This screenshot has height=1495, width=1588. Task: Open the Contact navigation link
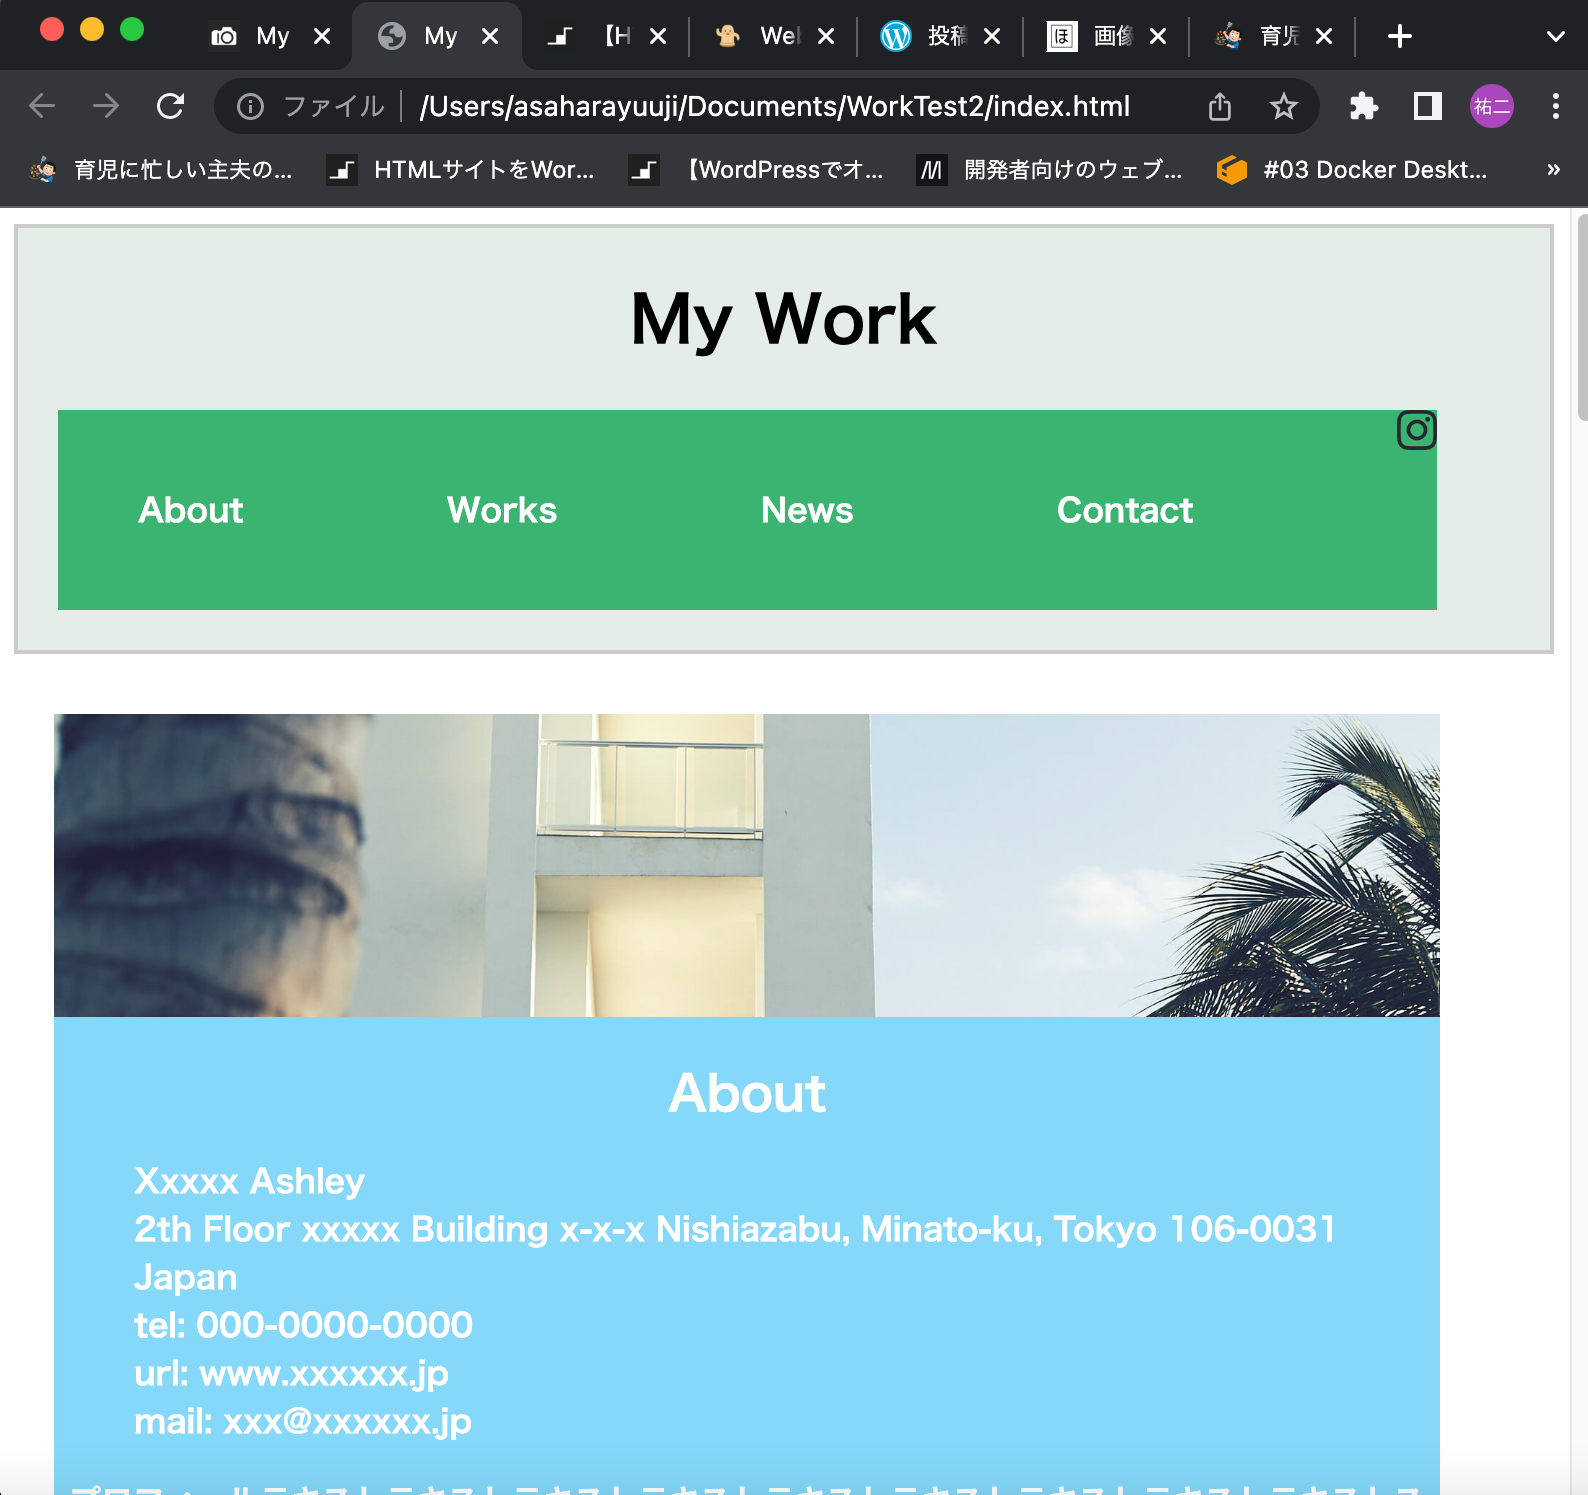[1124, 510]
